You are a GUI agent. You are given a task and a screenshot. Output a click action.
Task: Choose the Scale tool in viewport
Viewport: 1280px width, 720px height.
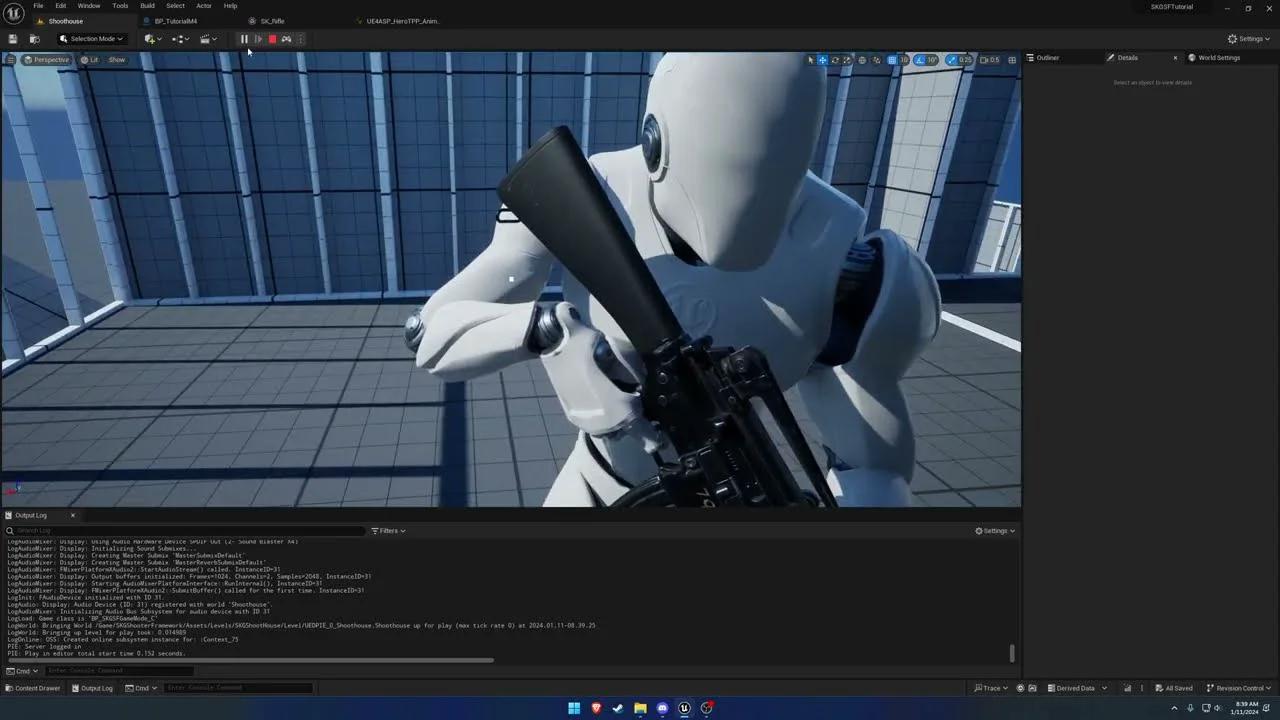point(847,60)
